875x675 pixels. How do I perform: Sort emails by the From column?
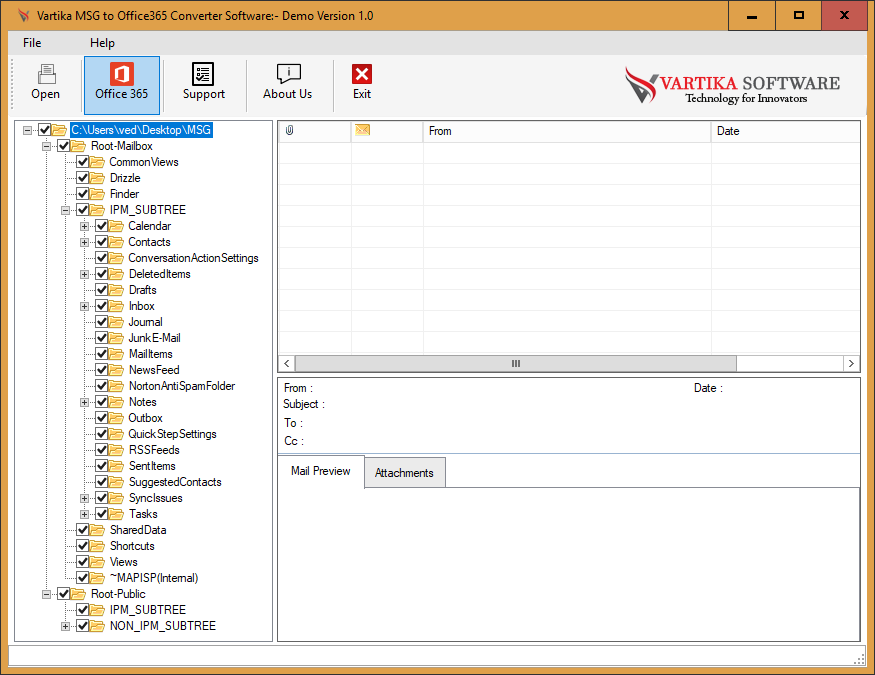[x=567, y=131]
